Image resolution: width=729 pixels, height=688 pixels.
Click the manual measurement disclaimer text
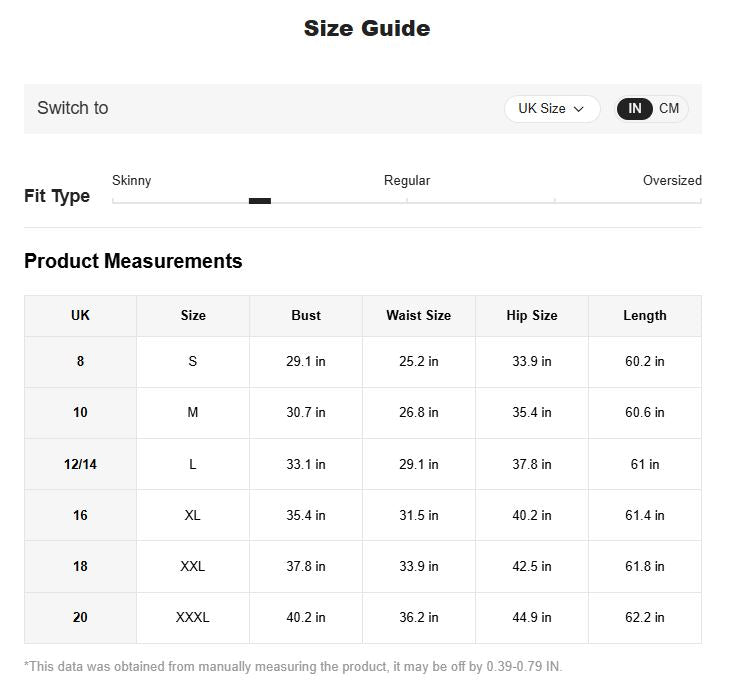tap(293, 666)
